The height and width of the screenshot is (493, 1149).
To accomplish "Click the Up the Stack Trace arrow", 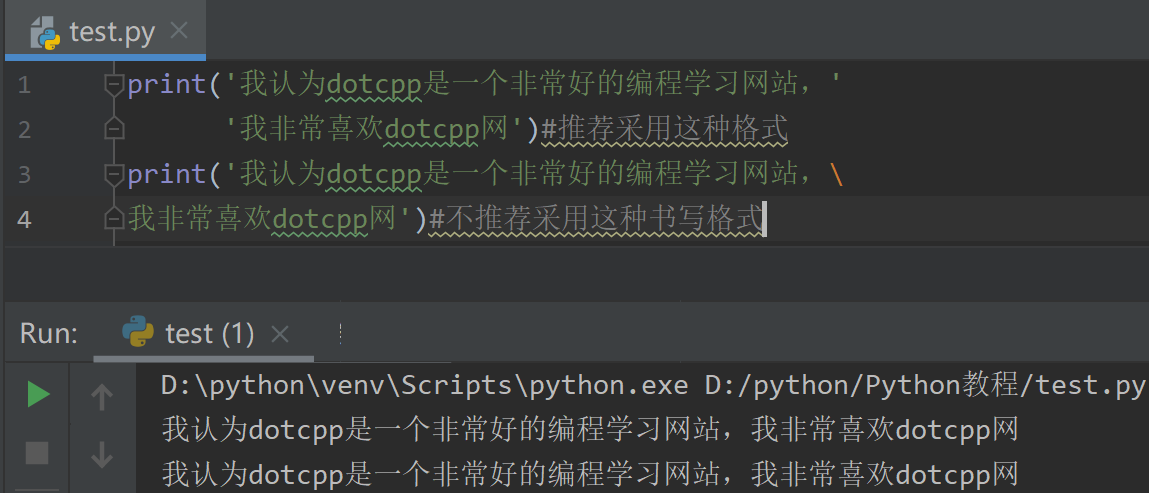I will (101, 398).
